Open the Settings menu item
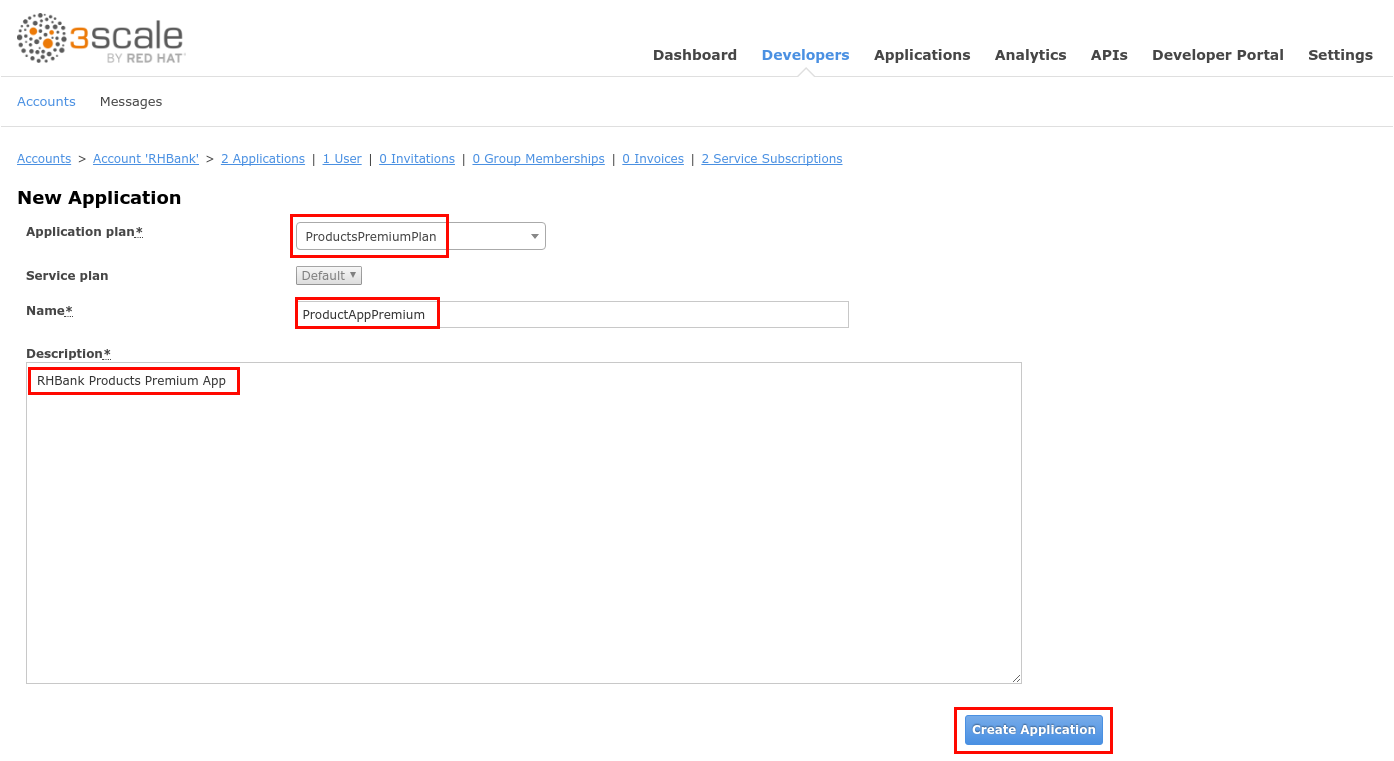This screenshot has width=1394, height=761. 1339,55
